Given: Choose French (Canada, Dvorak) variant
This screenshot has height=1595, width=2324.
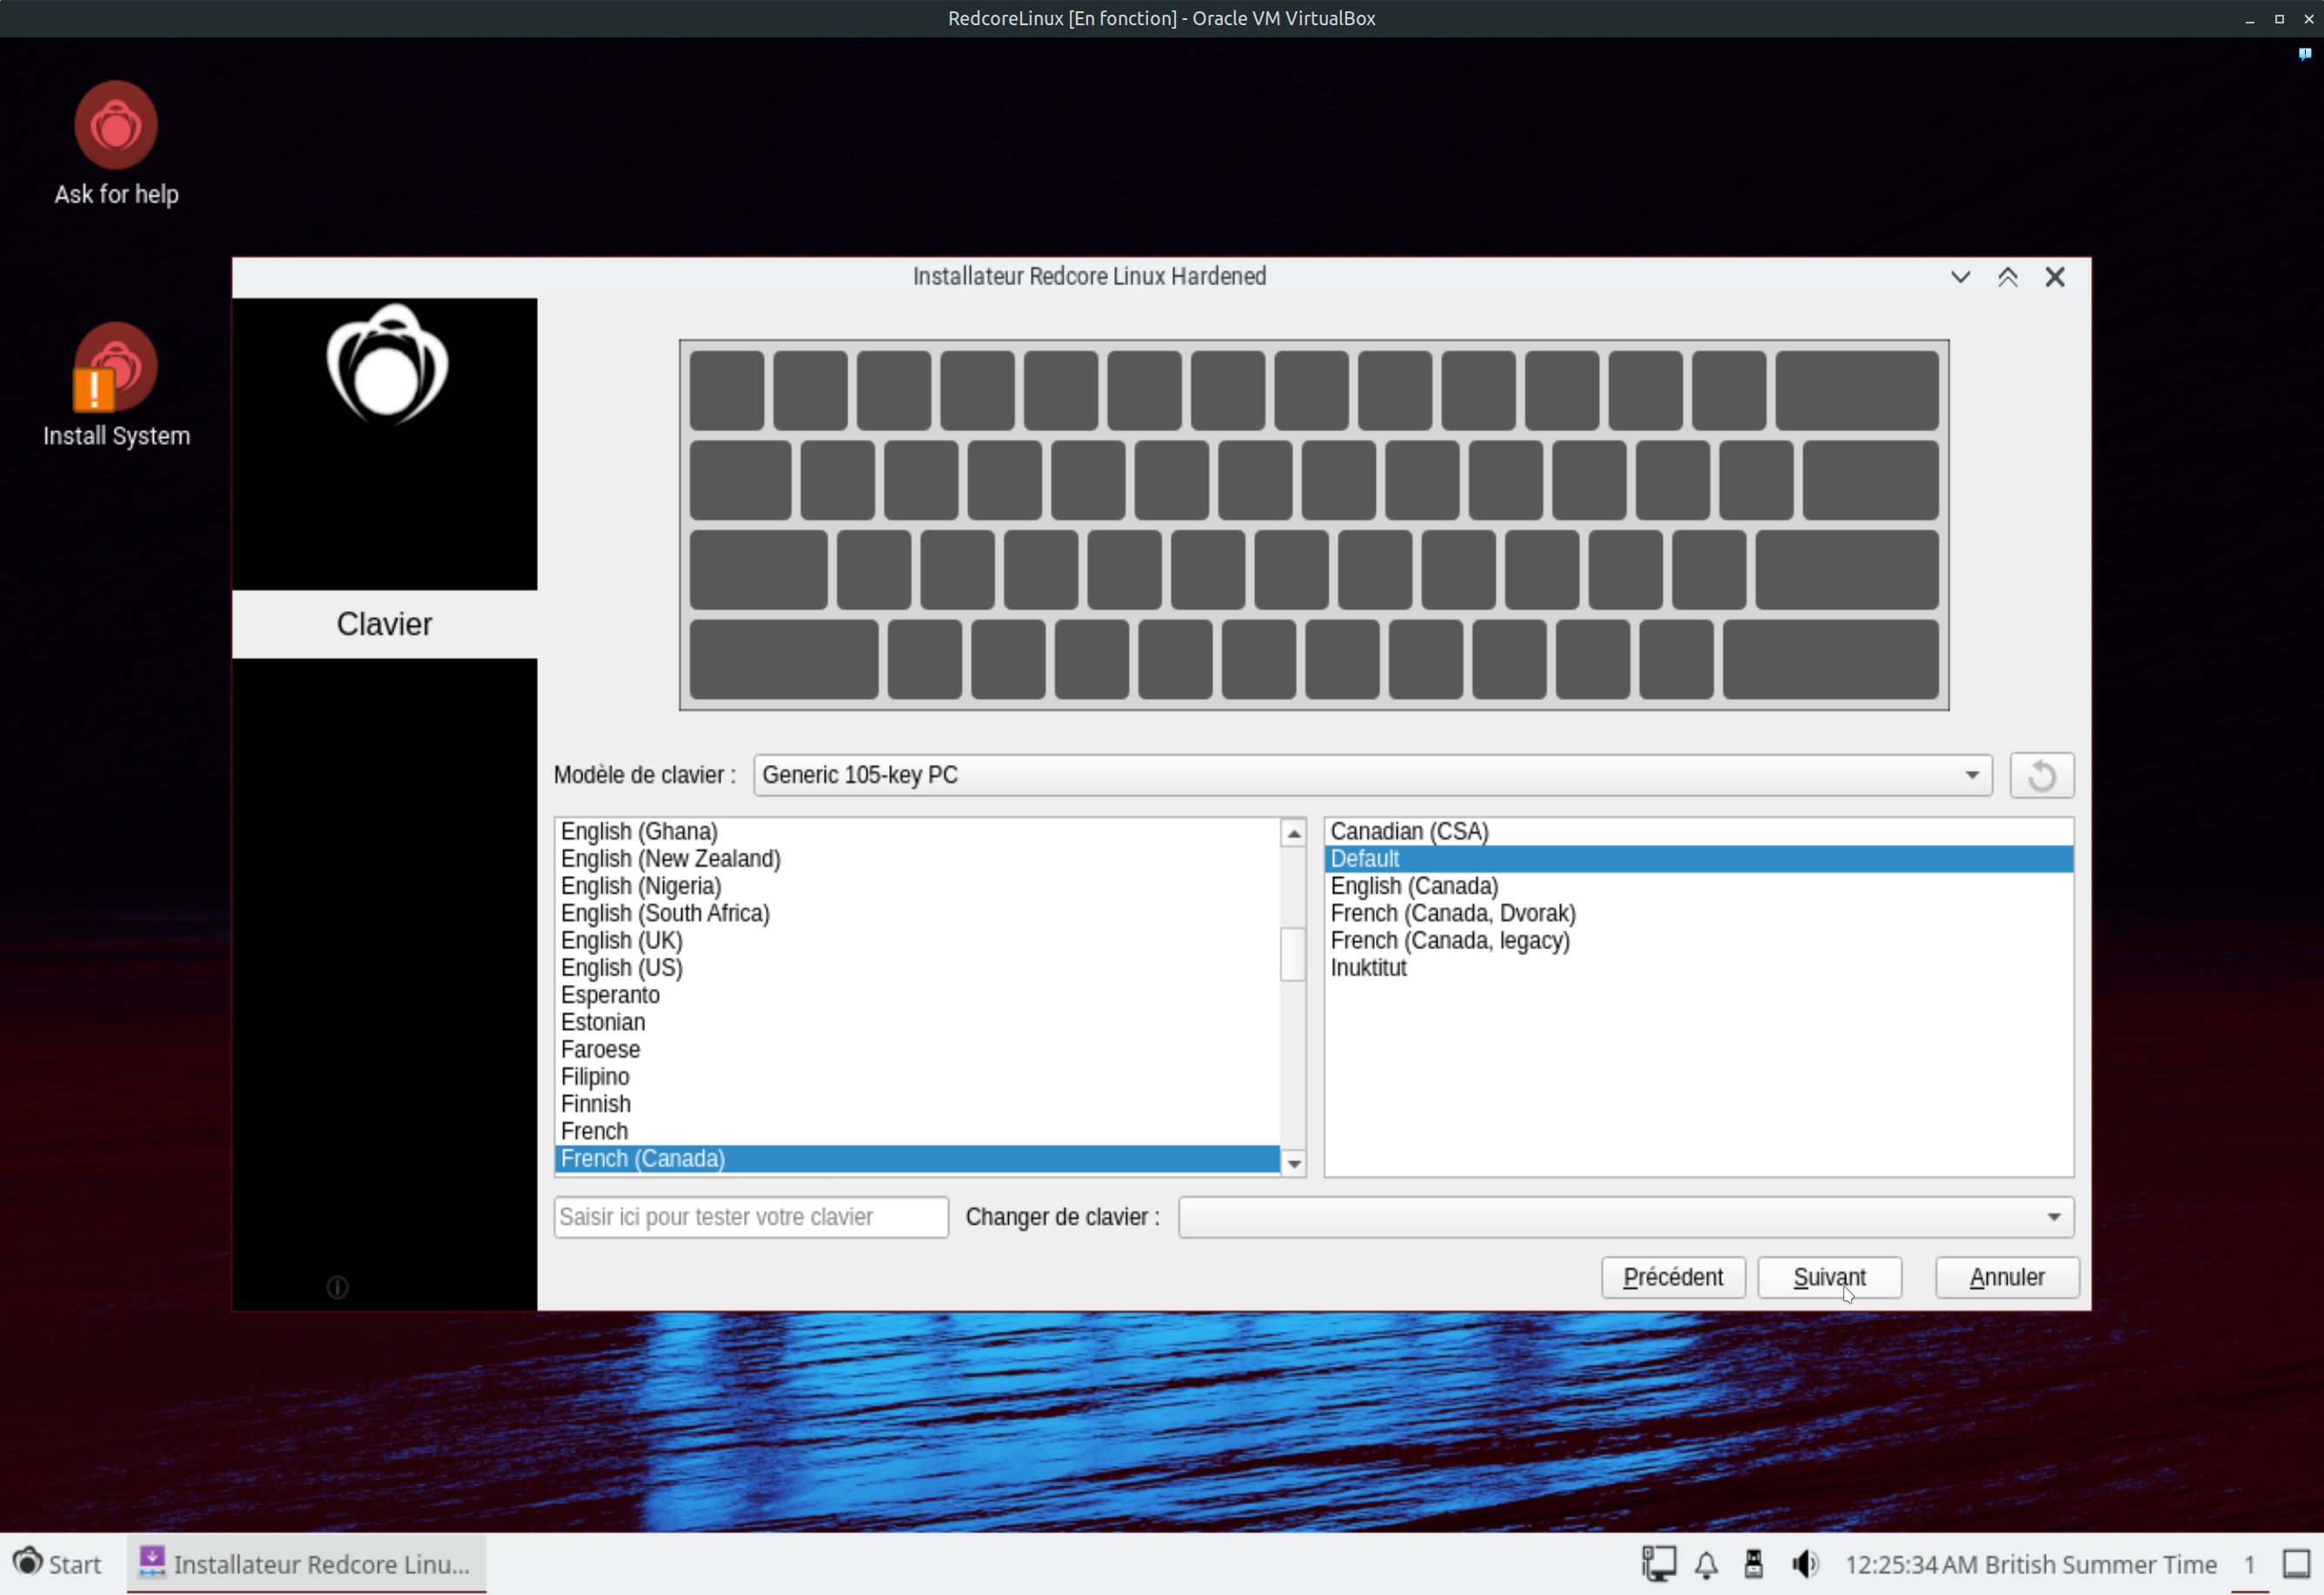Looking at the screenshot, I should point(1452,914).
